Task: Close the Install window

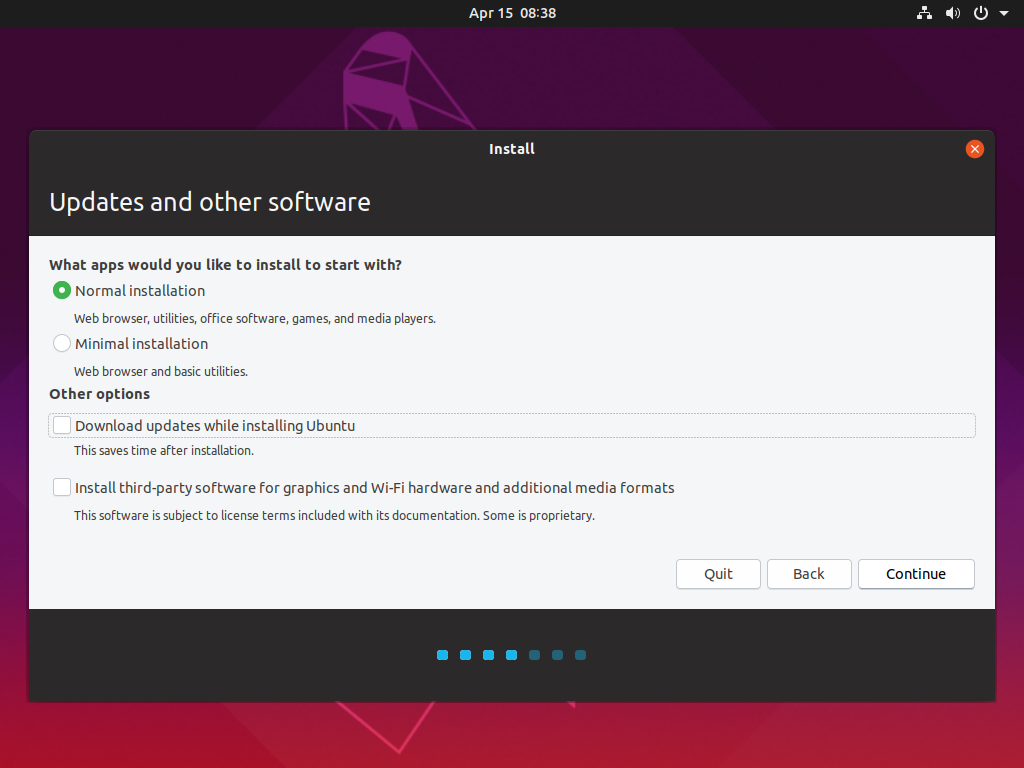Action: (974, 149)
